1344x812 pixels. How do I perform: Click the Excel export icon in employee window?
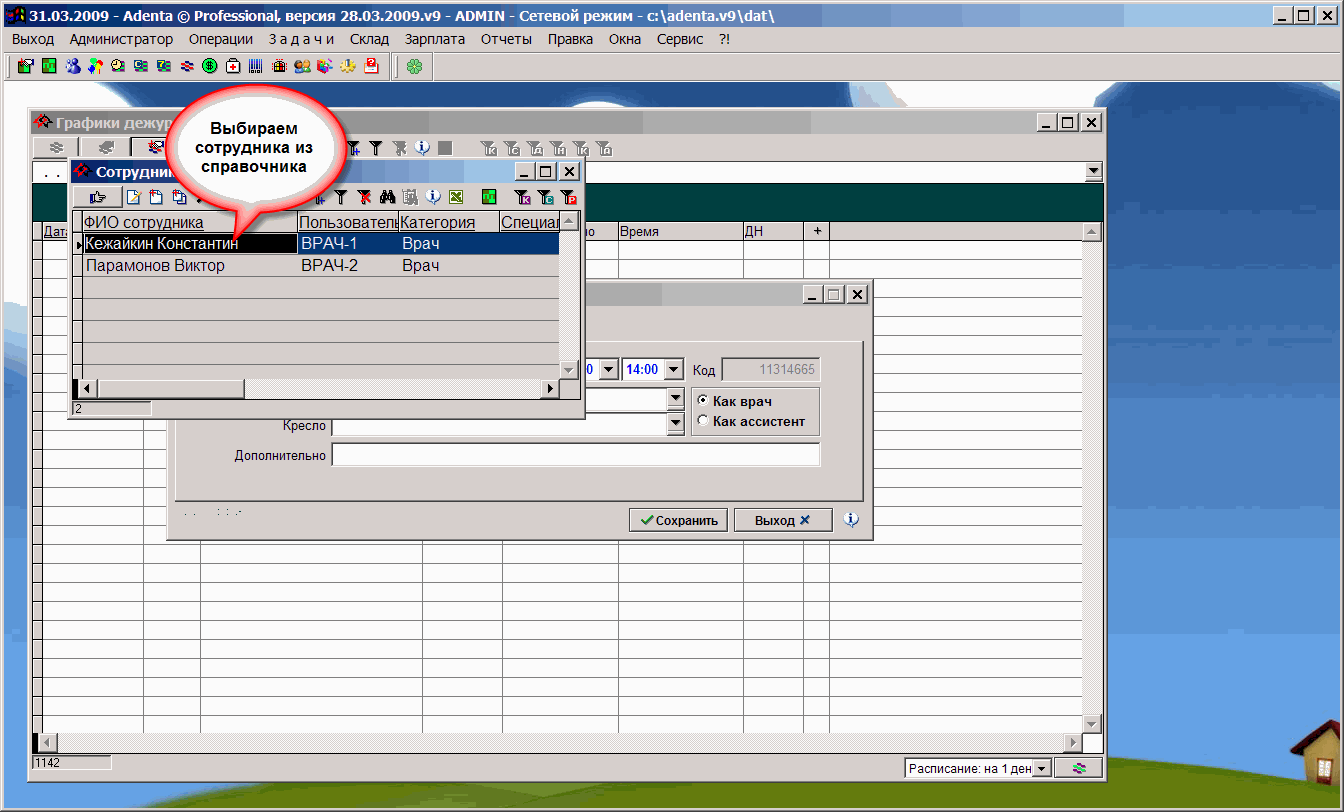click(x=456, y=197)
